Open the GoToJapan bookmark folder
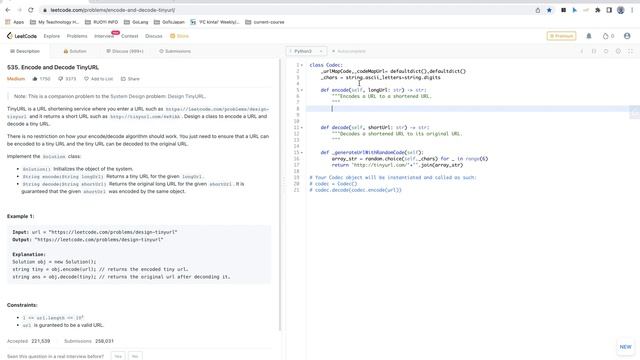640x360 pixels. point(169,22)
